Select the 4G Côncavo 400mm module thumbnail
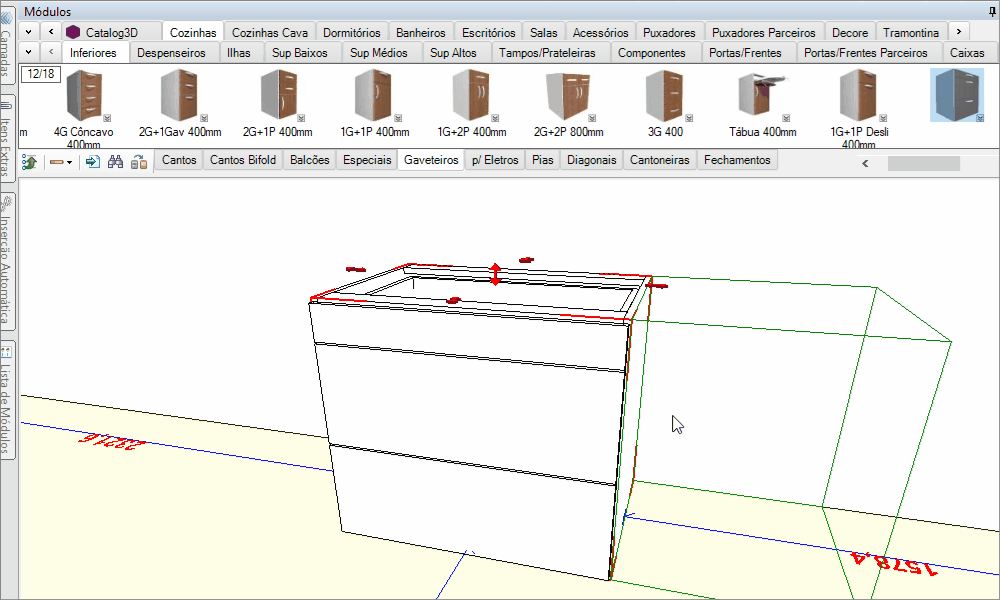Screen dimensions: 1000x600 pyautogui.click(x=83, y=96)
